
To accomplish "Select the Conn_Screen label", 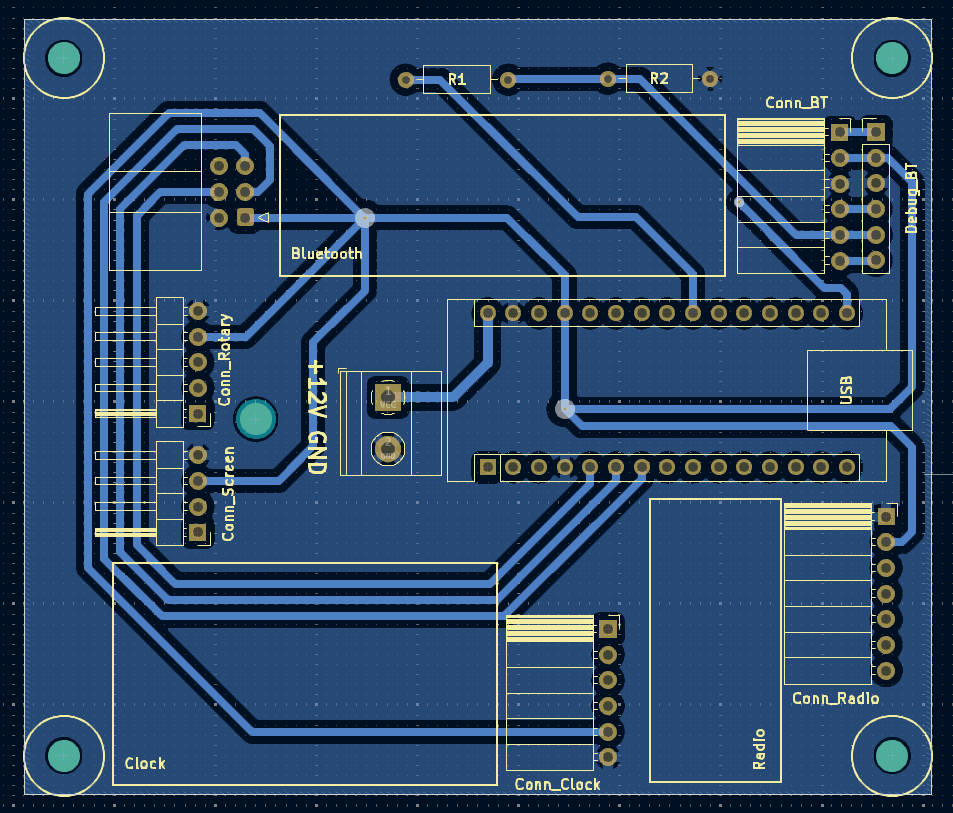I will coord(229,494).
